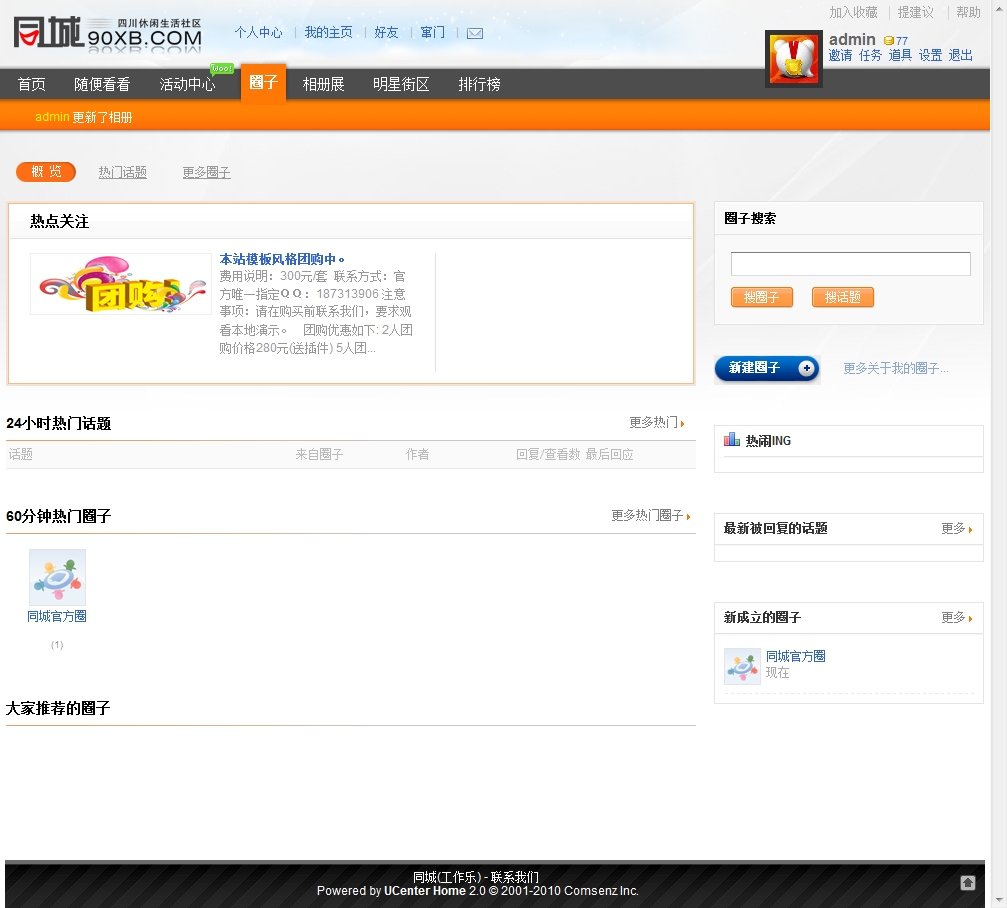Select the 概览 tab

coord(46,171)
